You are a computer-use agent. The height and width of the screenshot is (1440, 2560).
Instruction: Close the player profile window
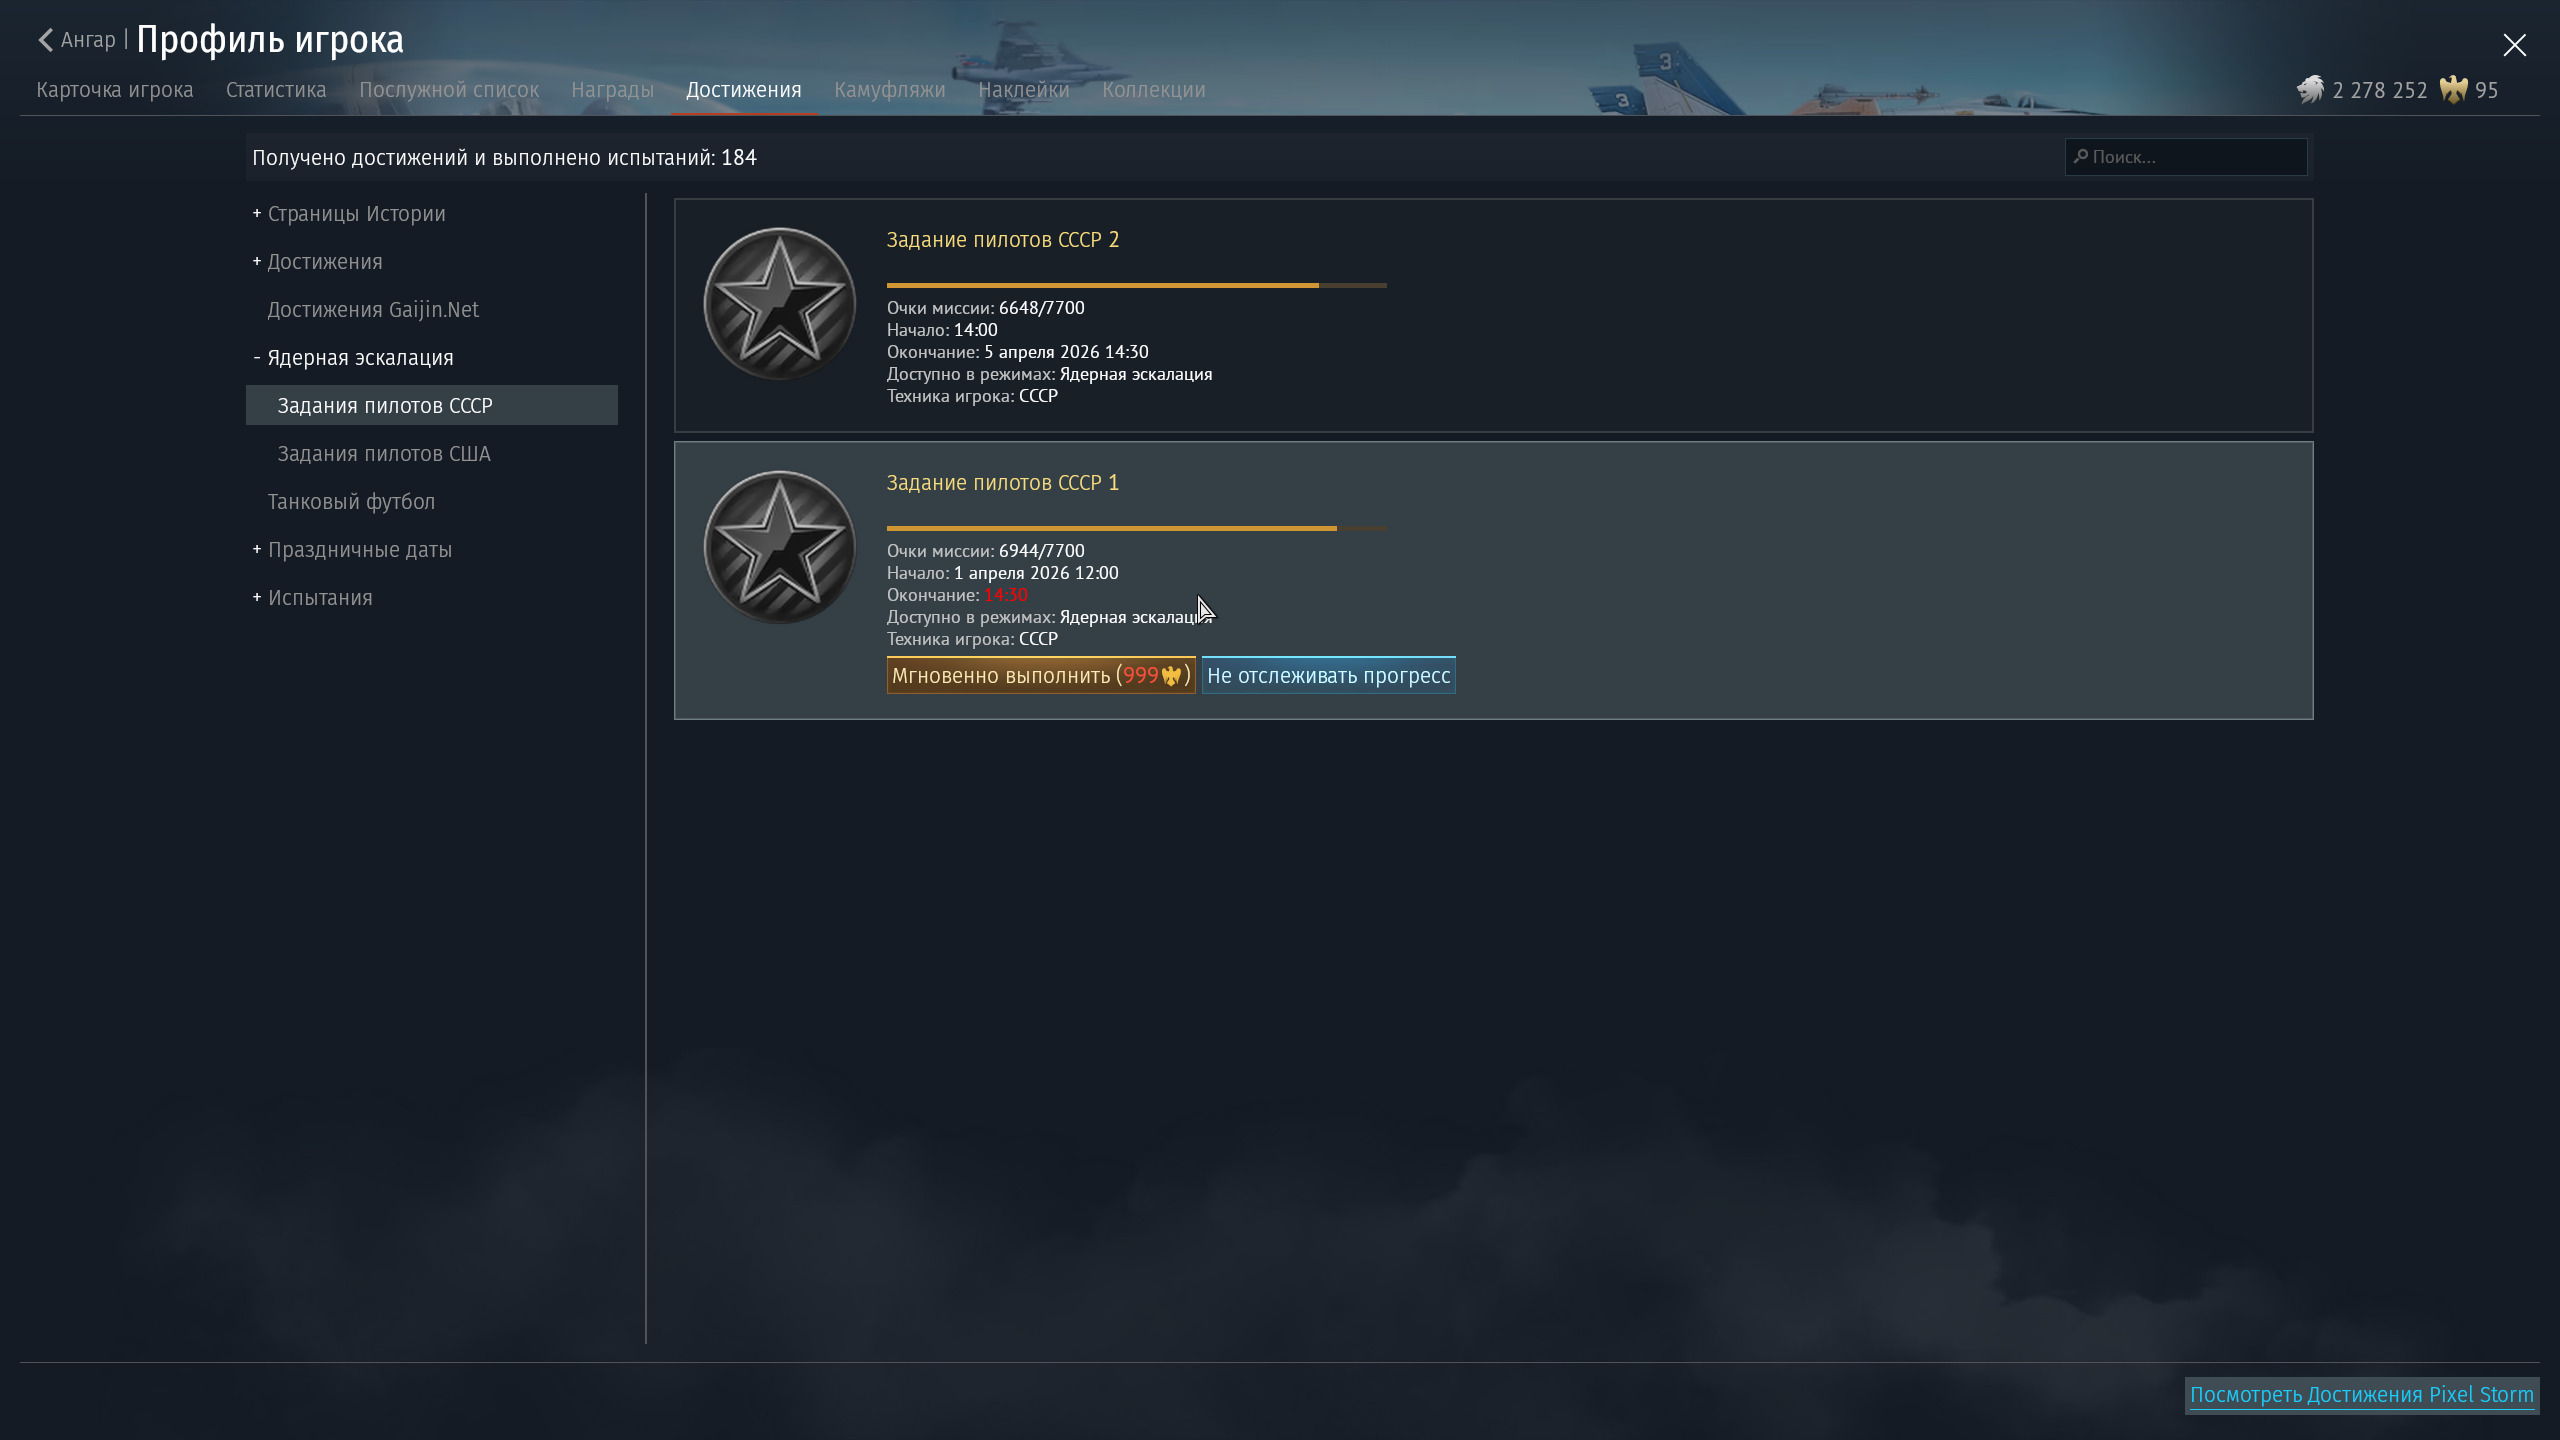[x=2514, y=45]
